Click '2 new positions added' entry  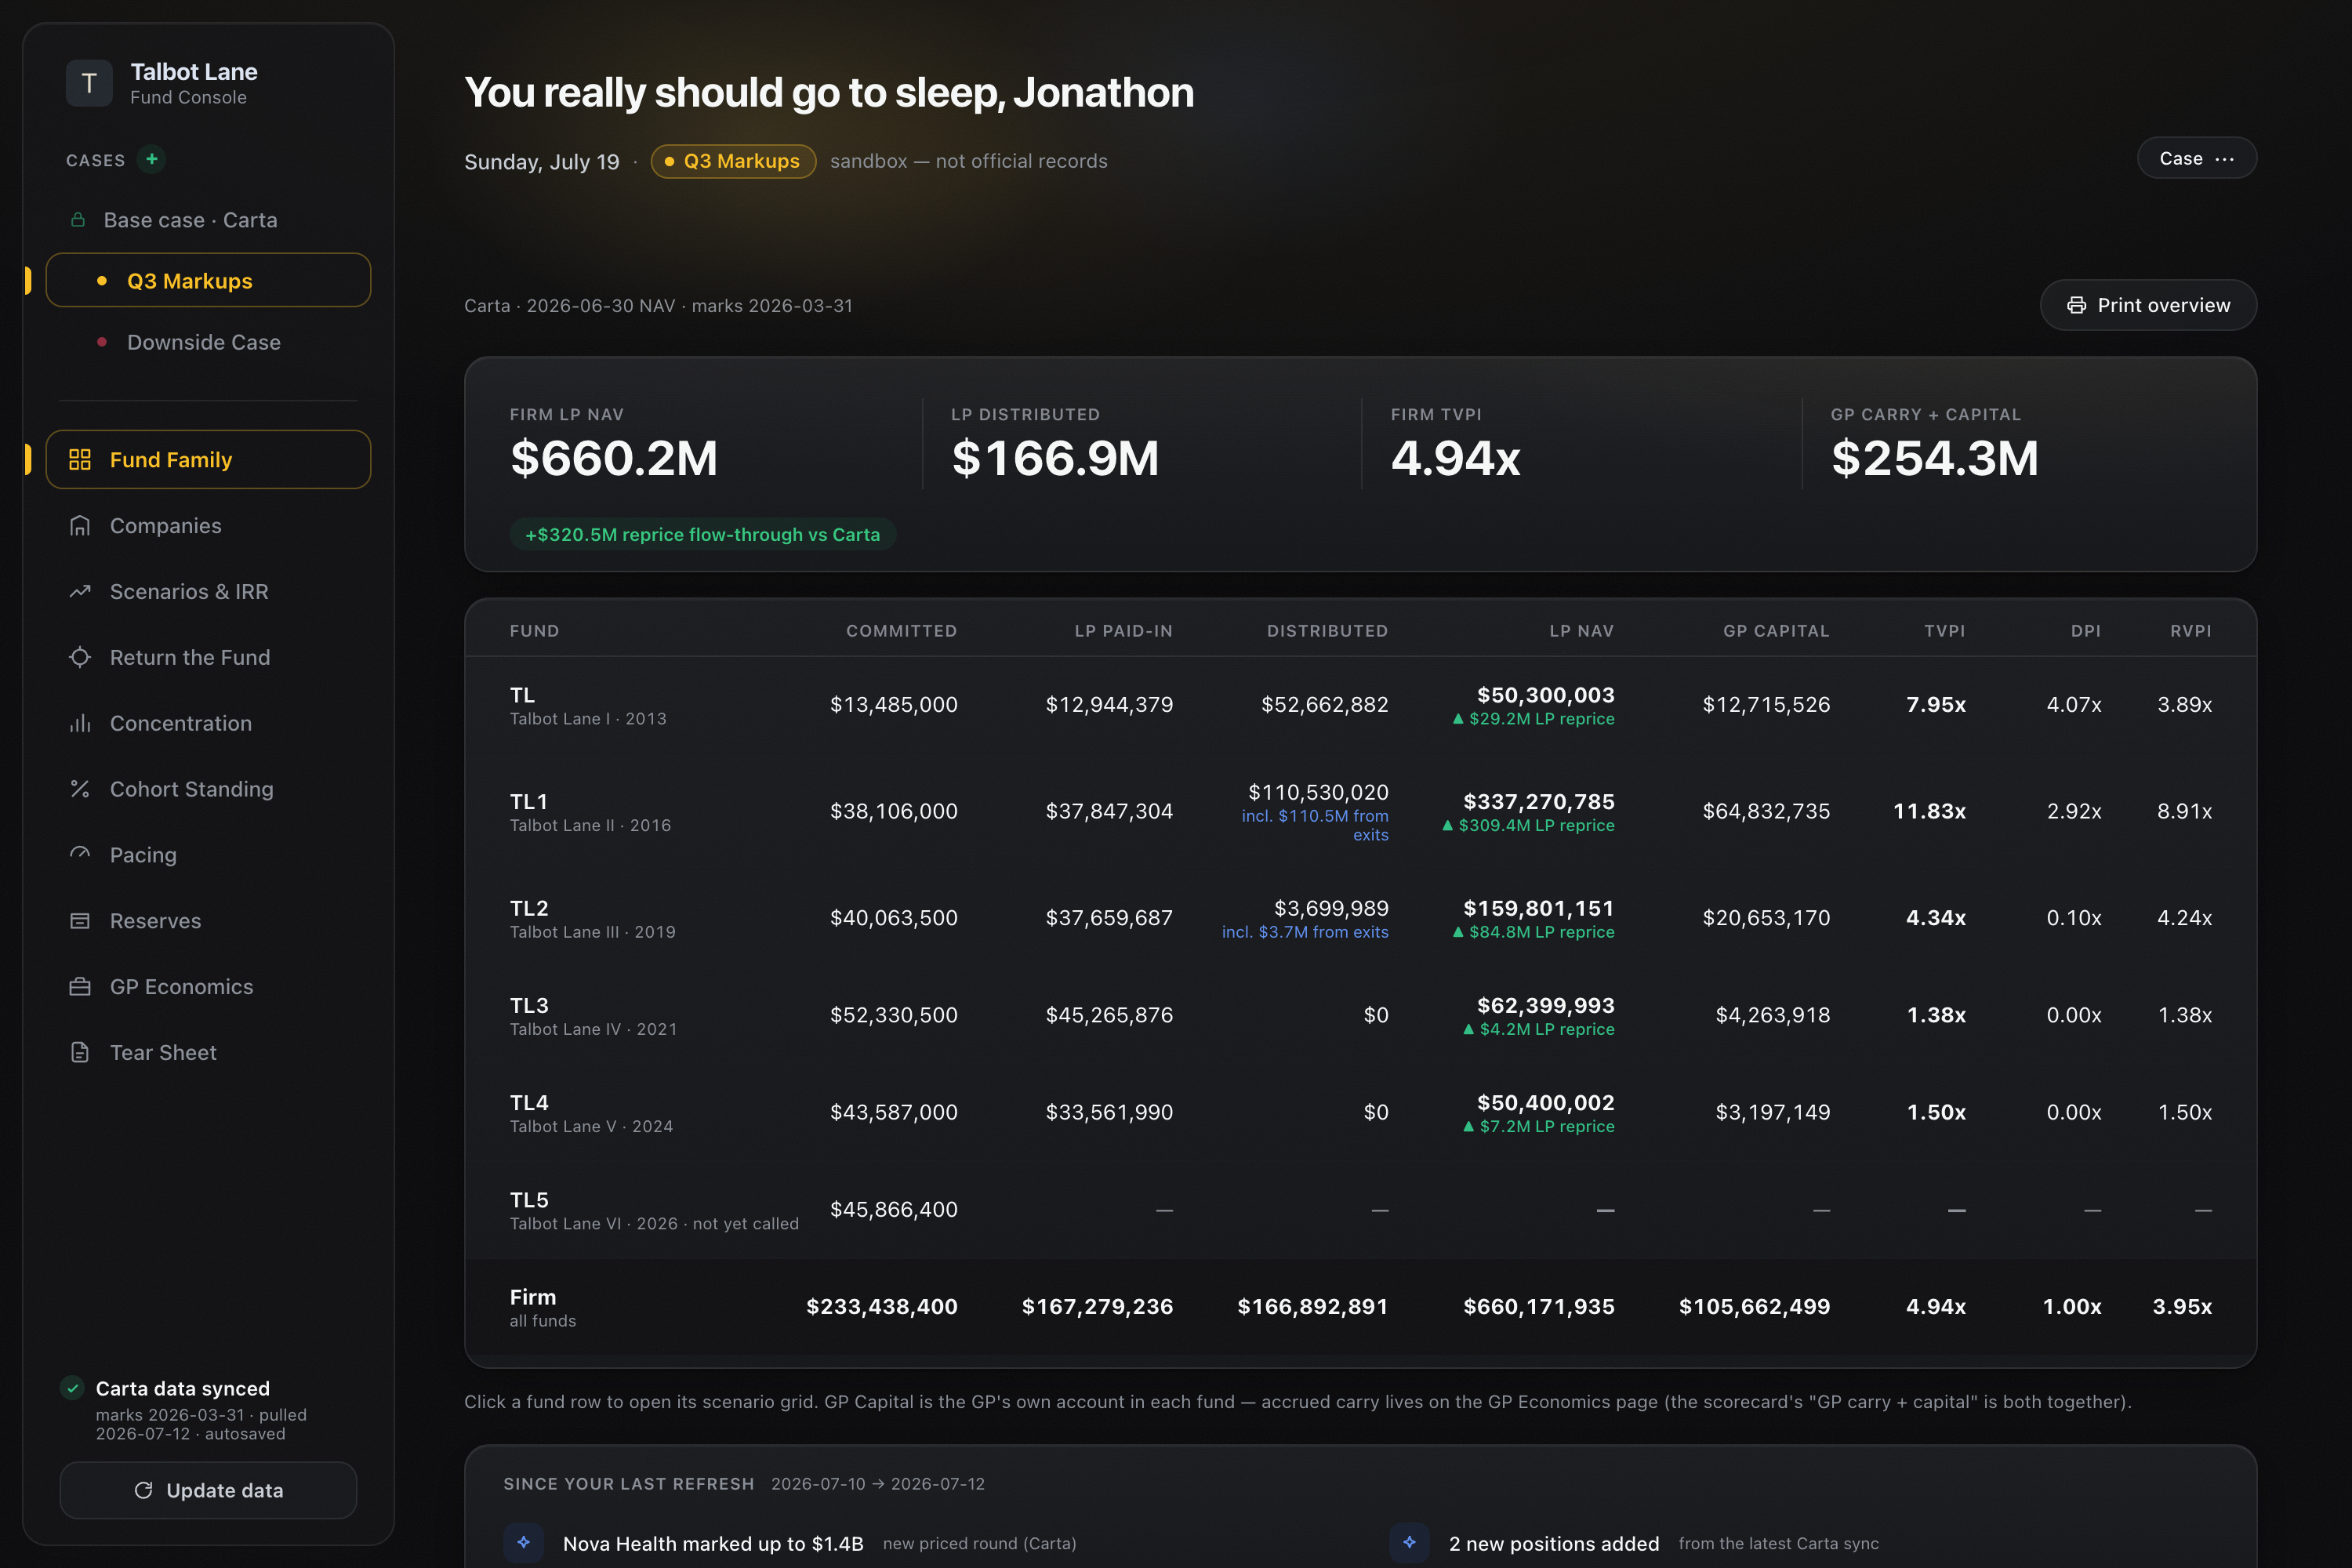(1554, 1543)
